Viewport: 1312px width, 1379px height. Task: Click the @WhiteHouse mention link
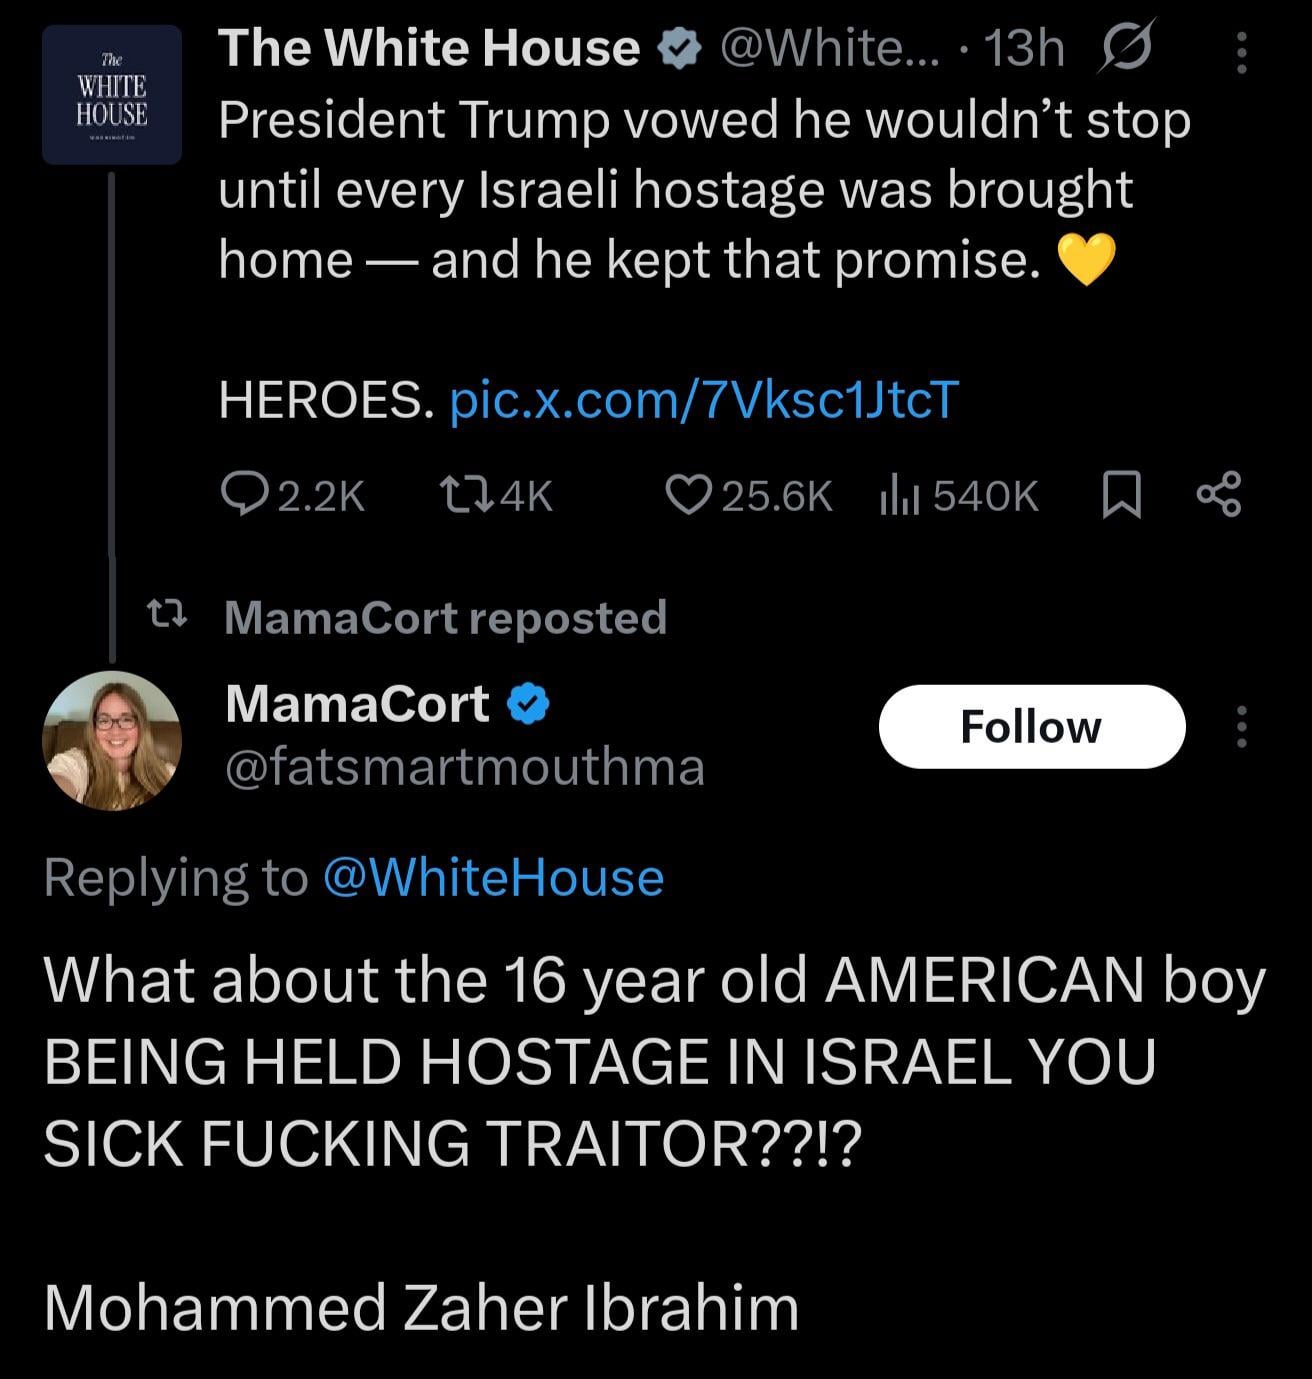point(494,878)
